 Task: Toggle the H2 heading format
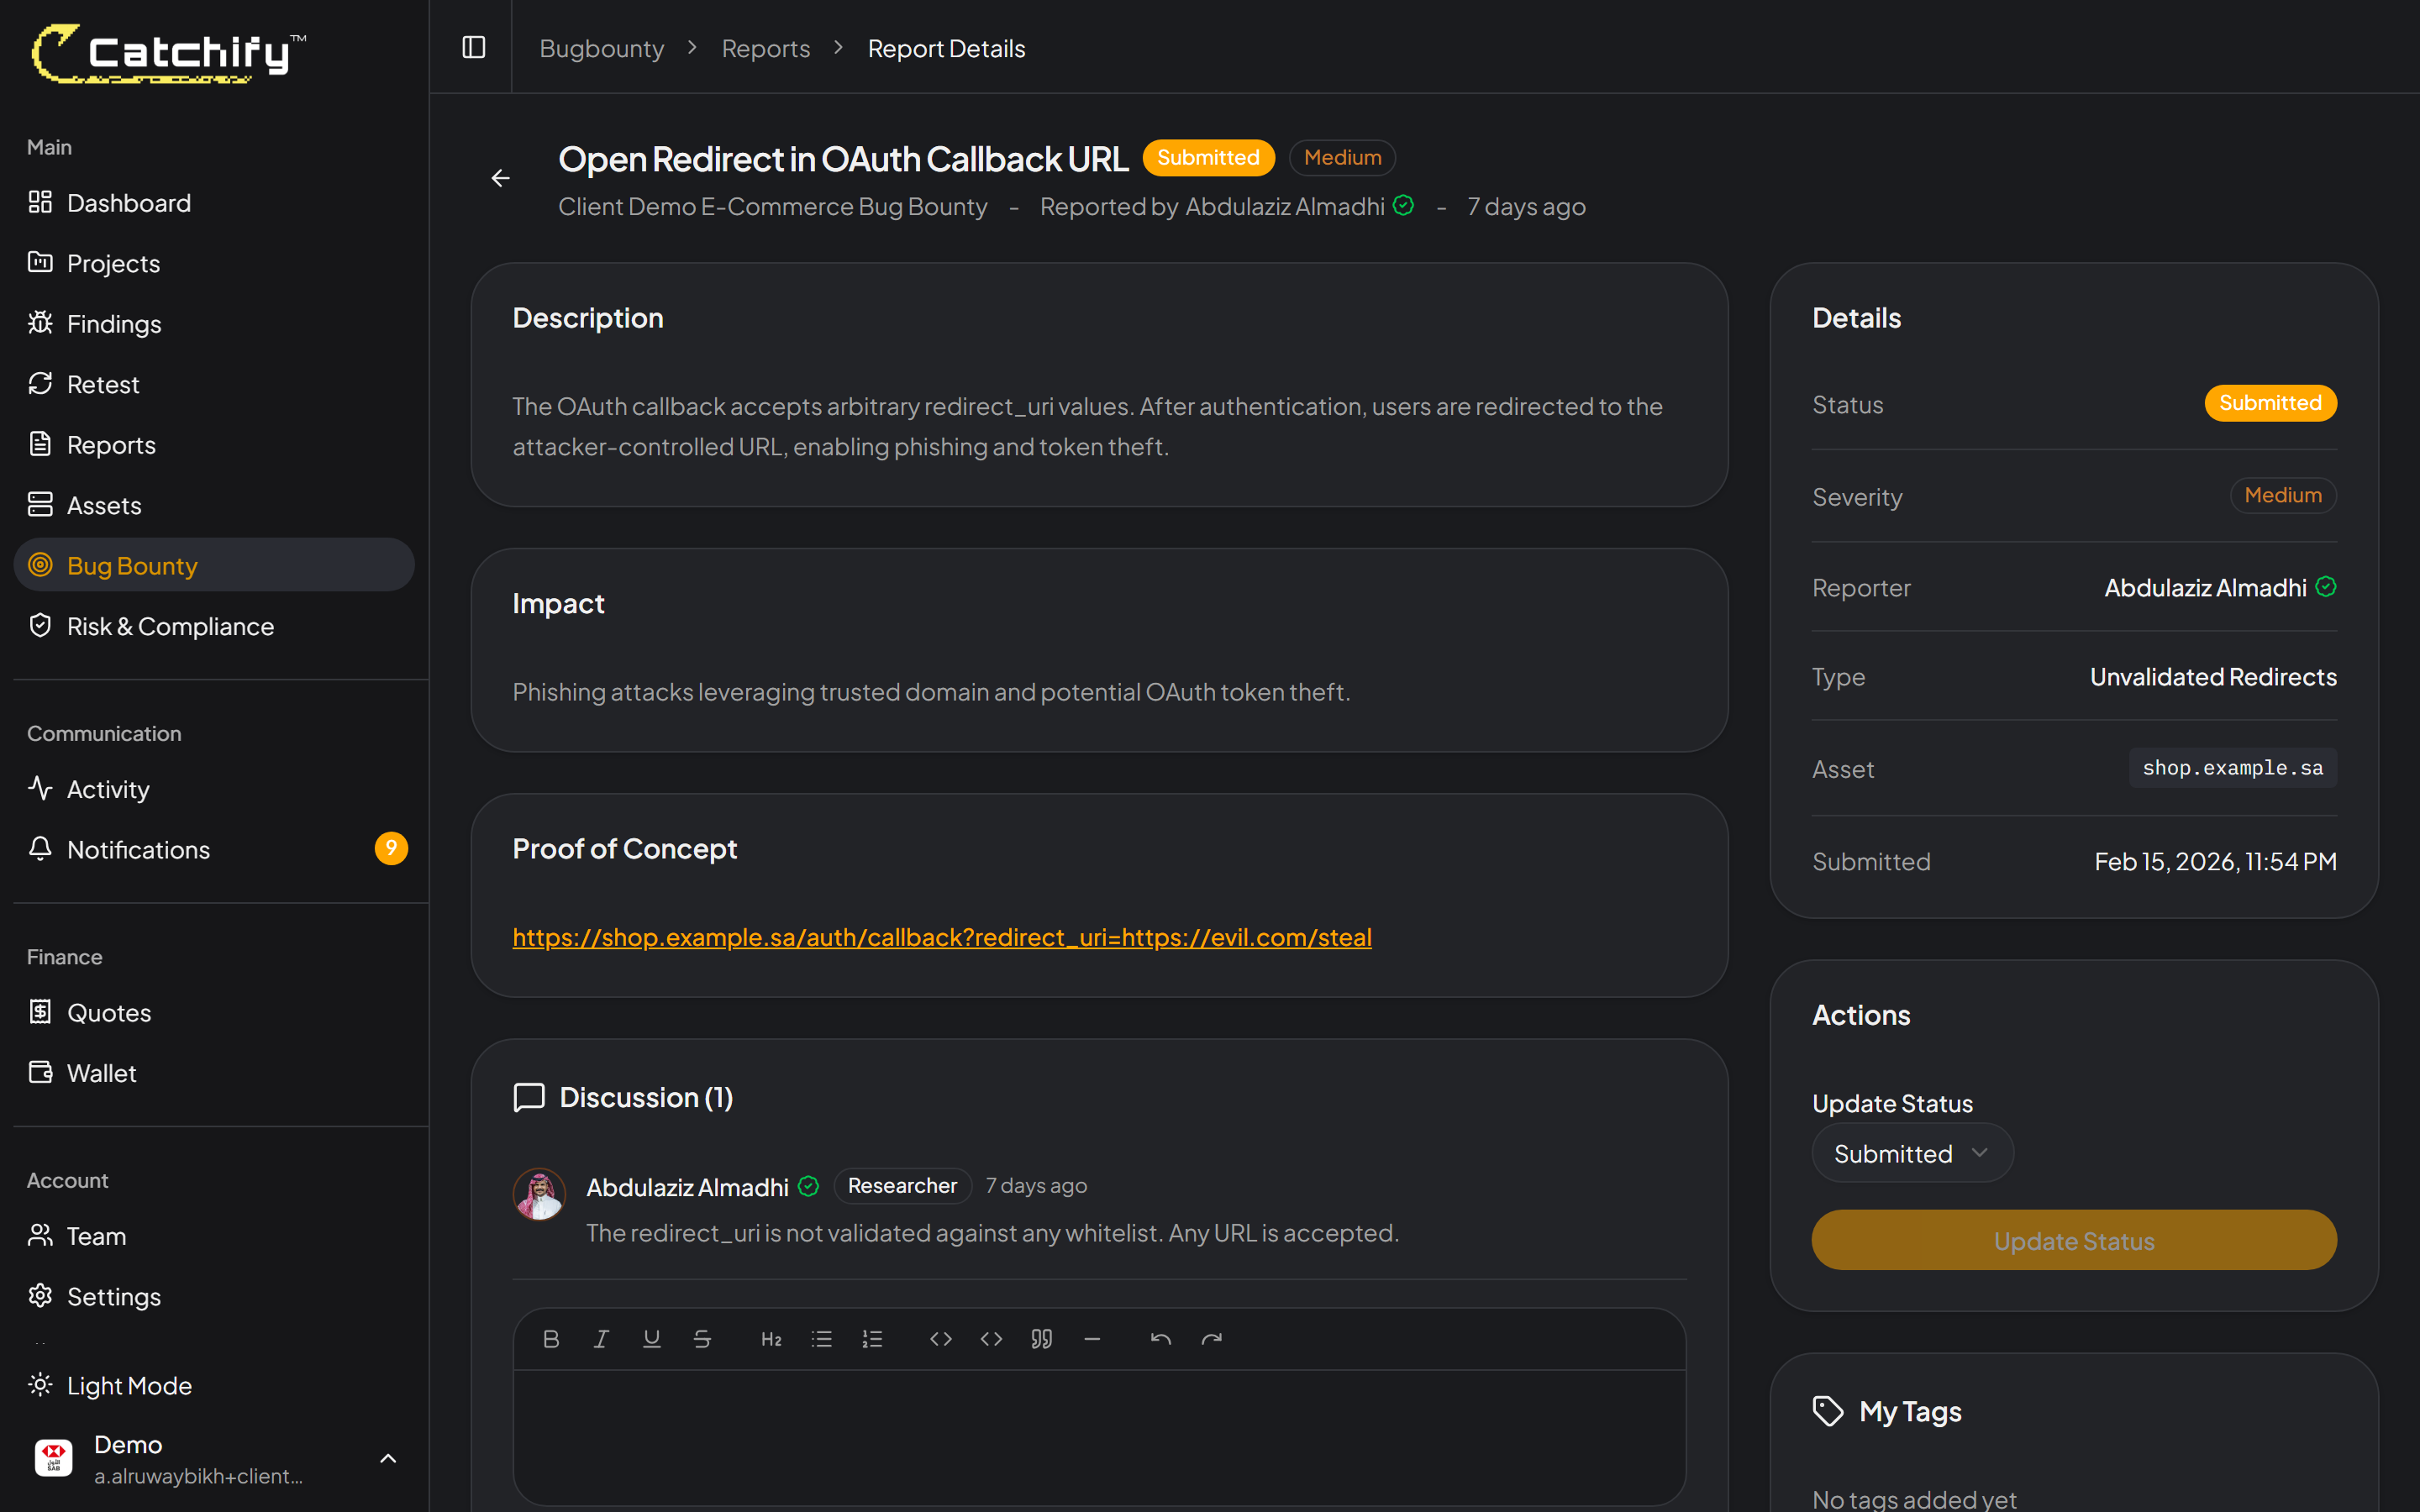(x=771, y=1338)
